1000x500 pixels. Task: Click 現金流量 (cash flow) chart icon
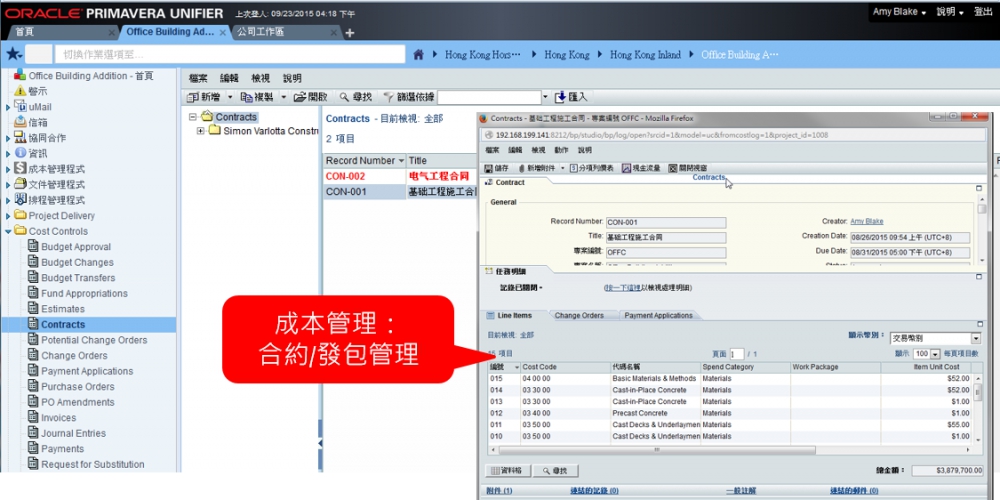(626, 168)
